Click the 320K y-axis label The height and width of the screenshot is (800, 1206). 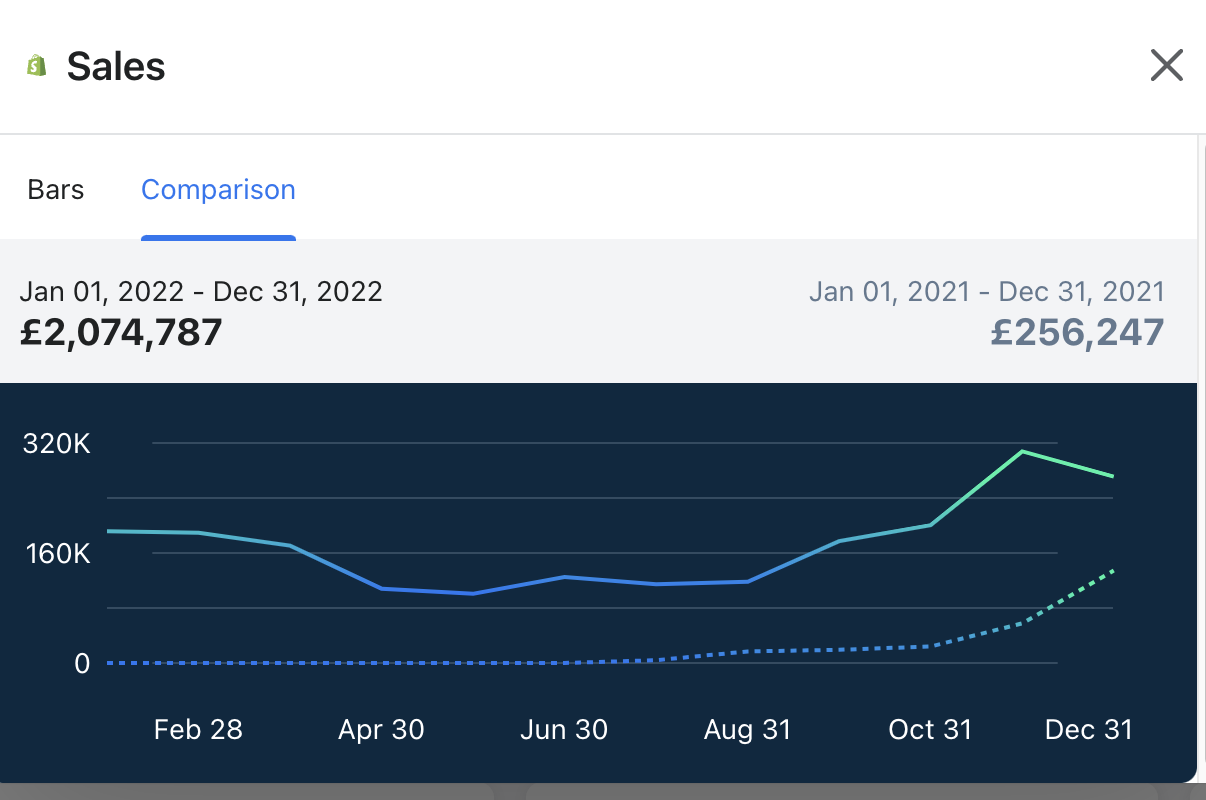[x=57, y=443]
